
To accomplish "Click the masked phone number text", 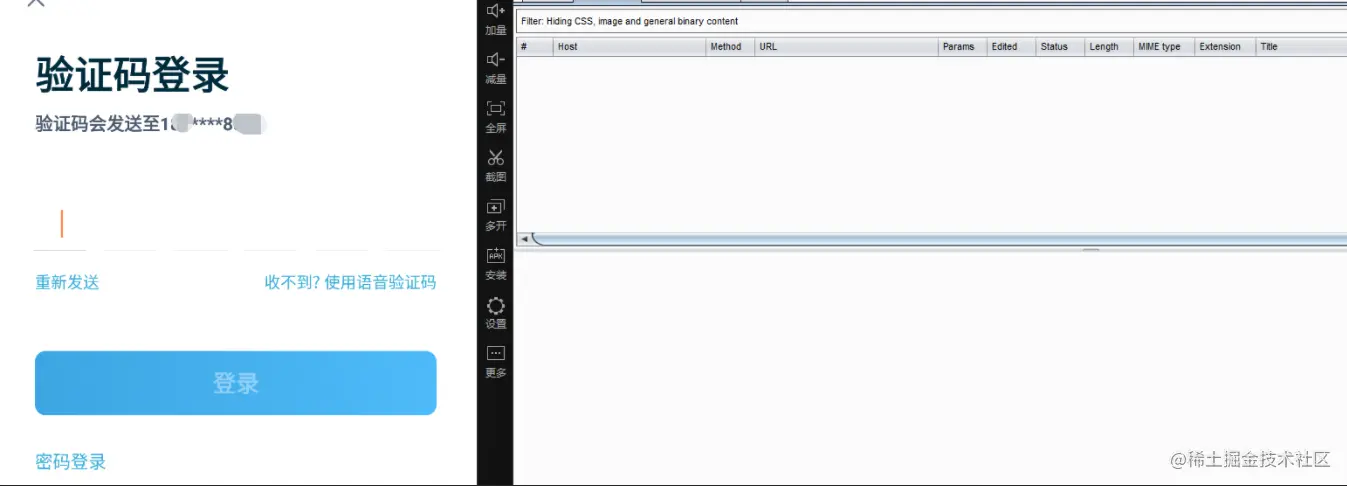I will click(x=211, y=125).
